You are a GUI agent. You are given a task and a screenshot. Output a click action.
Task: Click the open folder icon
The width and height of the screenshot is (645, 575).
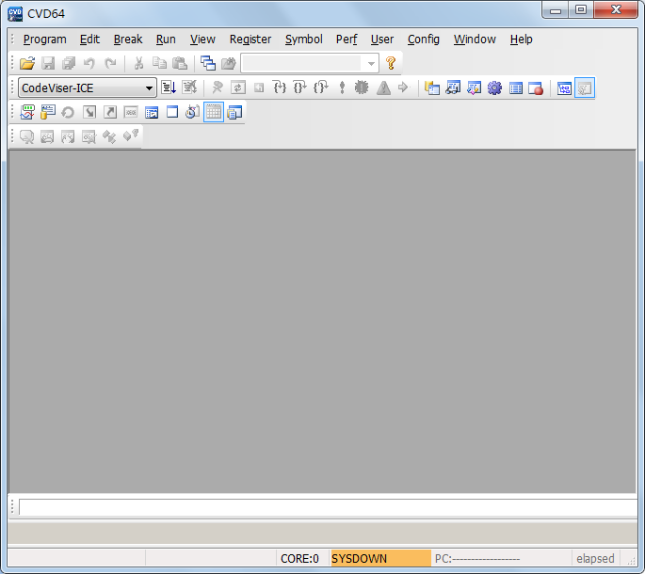click(x=27, y=63)
